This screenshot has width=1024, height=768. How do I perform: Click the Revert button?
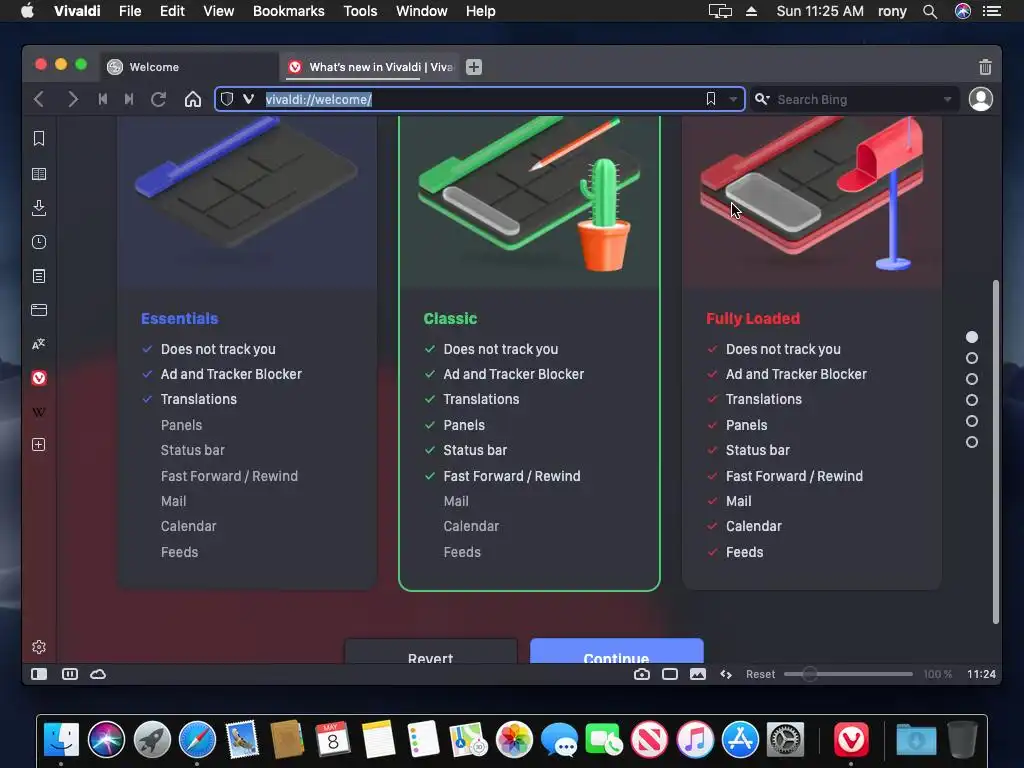[x=430, y=651]
